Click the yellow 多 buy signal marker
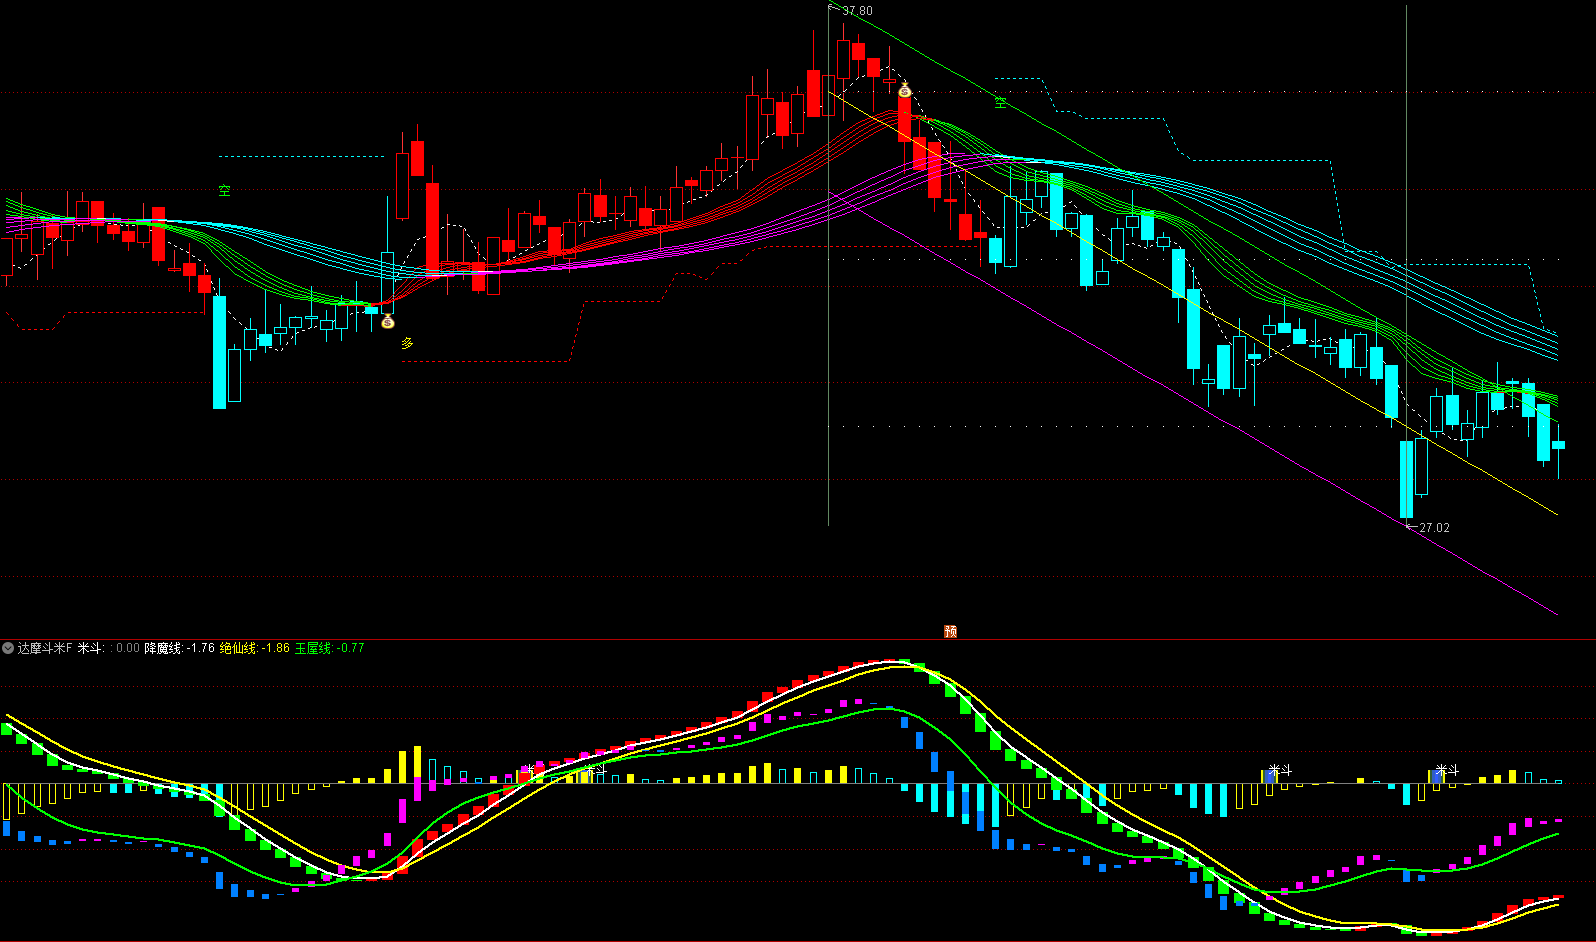This screenshot has width=1596, height=942. (407, 343)
